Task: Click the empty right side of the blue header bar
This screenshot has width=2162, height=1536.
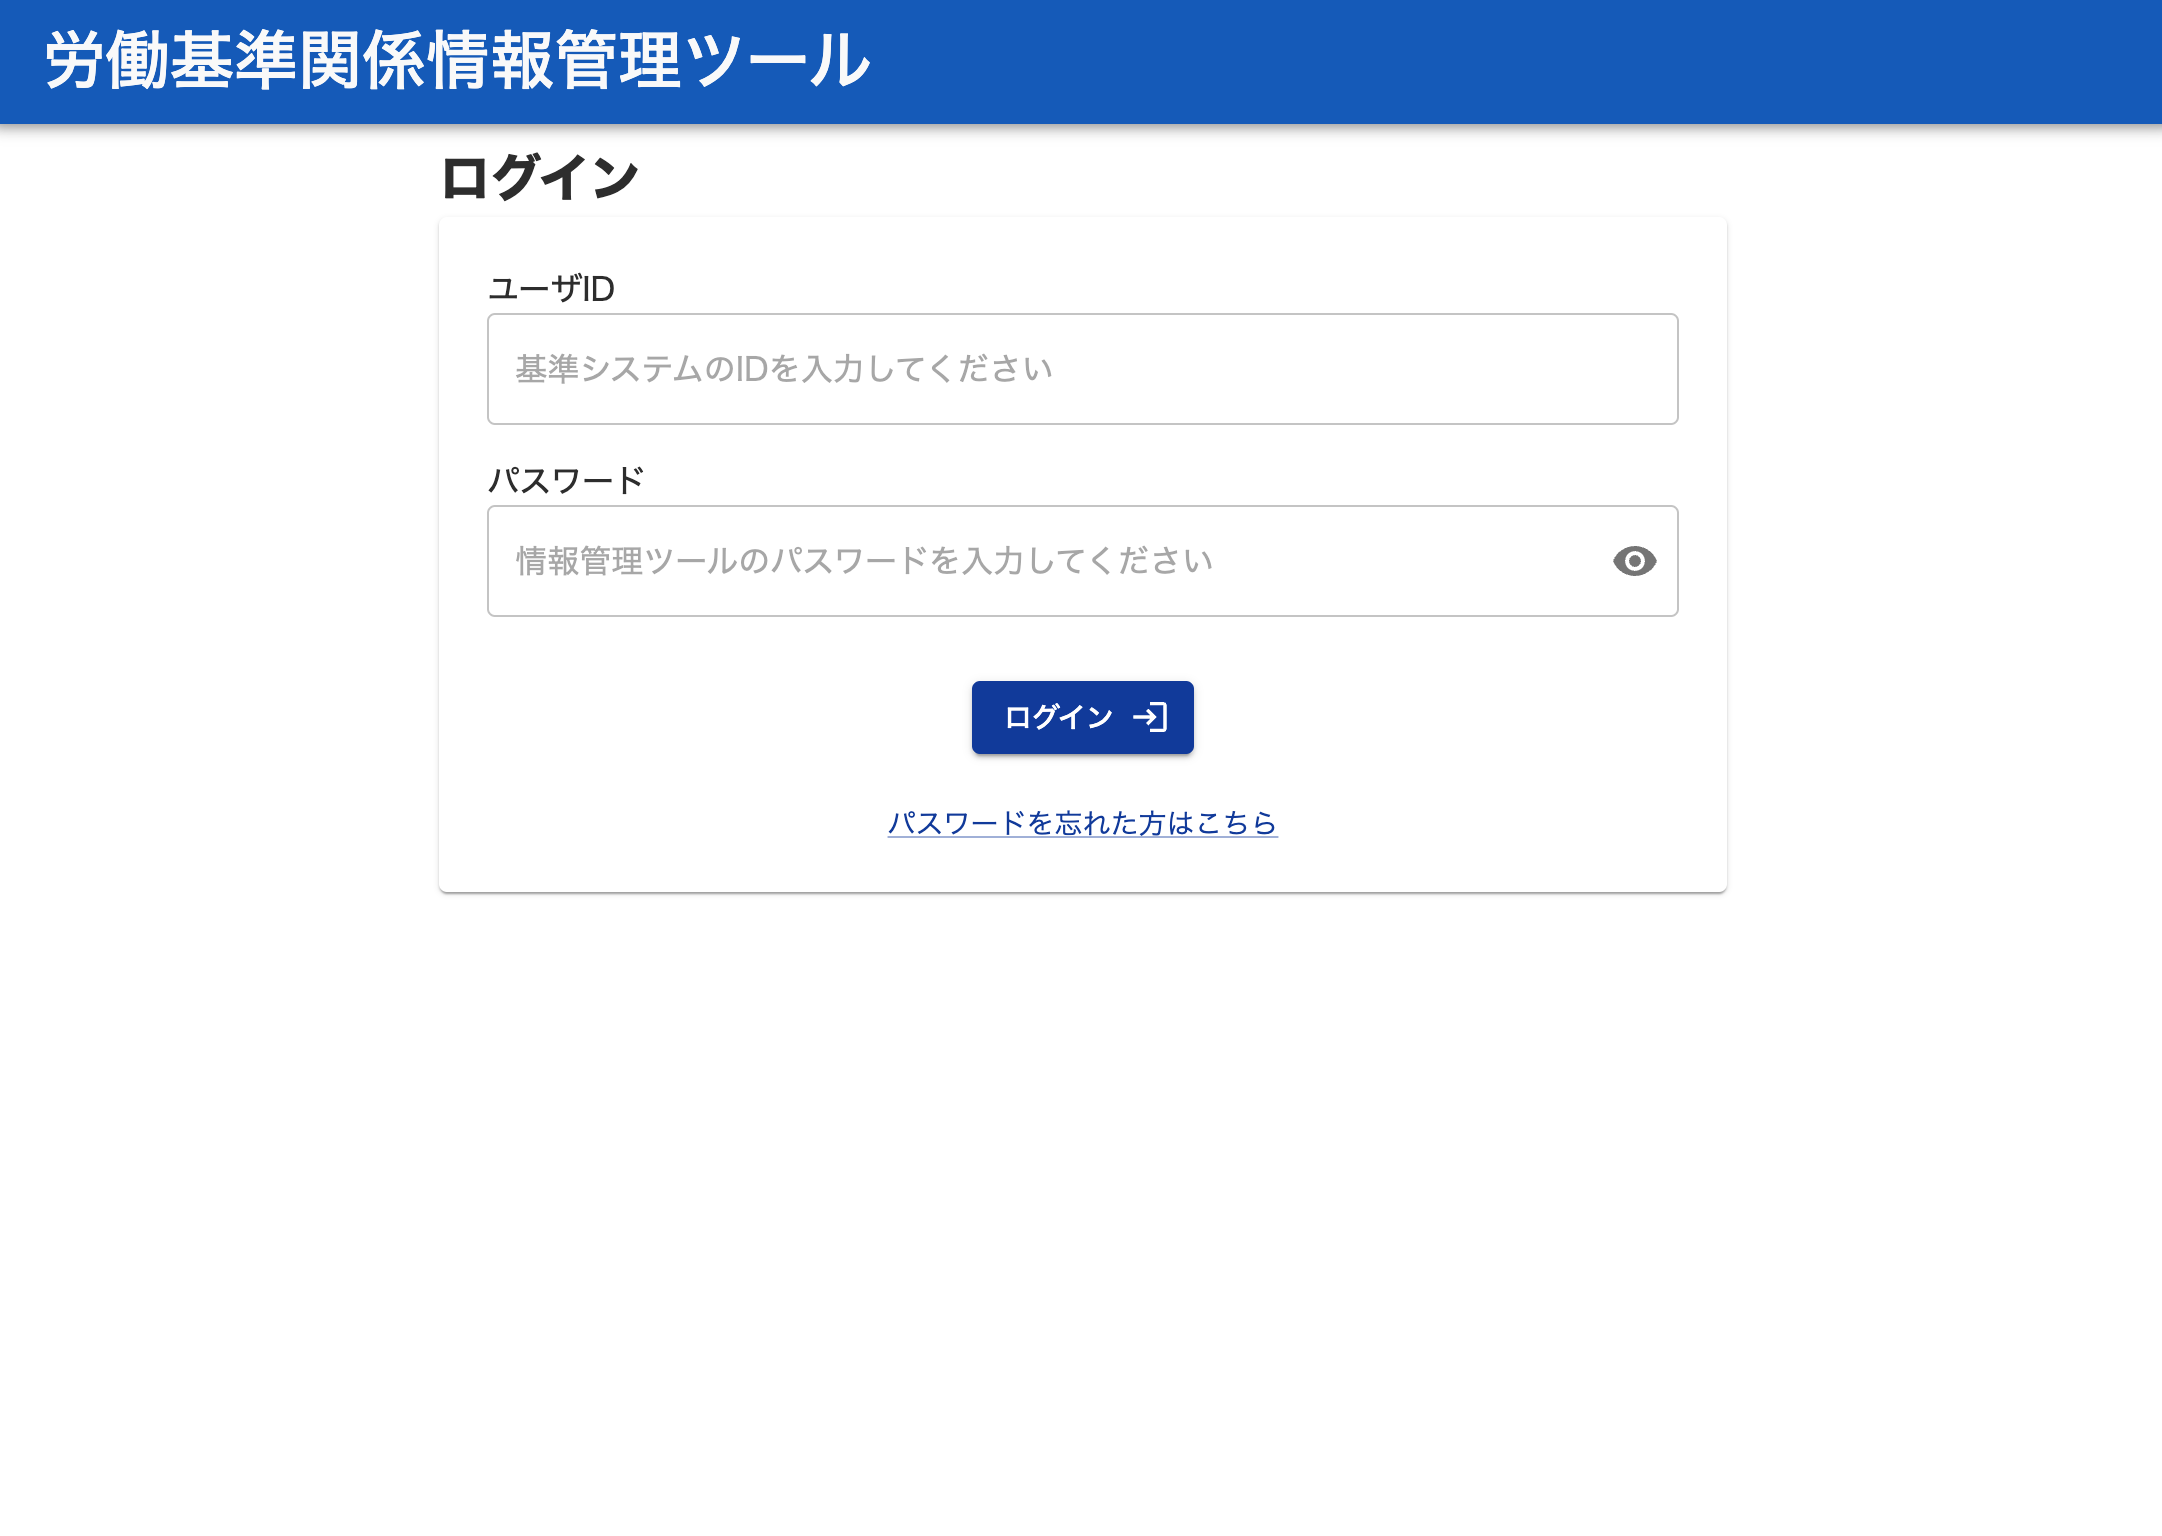Action: click(1700, 60)
